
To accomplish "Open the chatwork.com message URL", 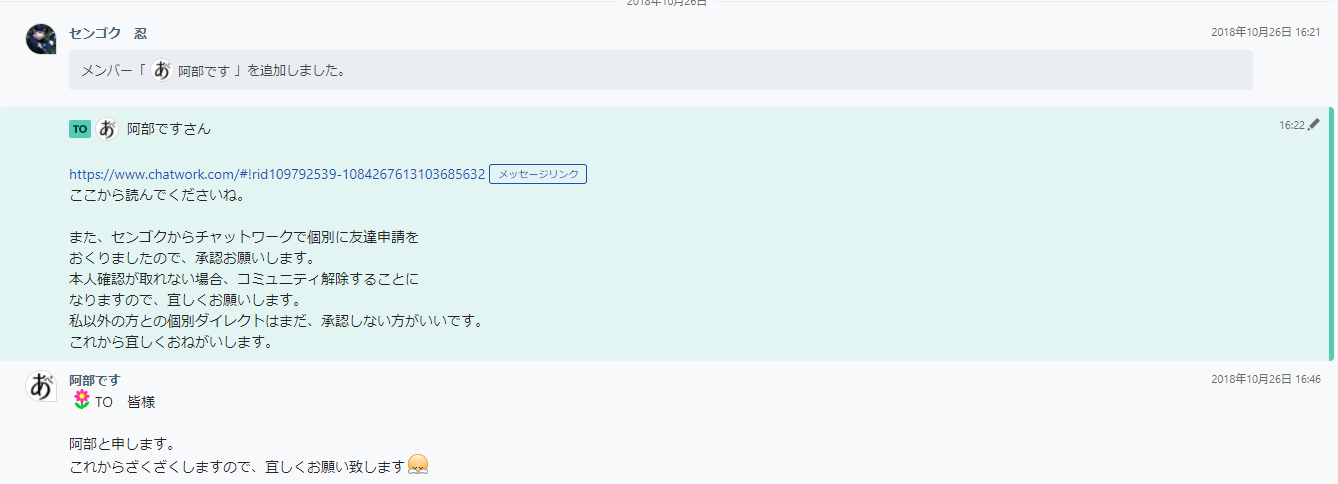I will coord(277,174).
